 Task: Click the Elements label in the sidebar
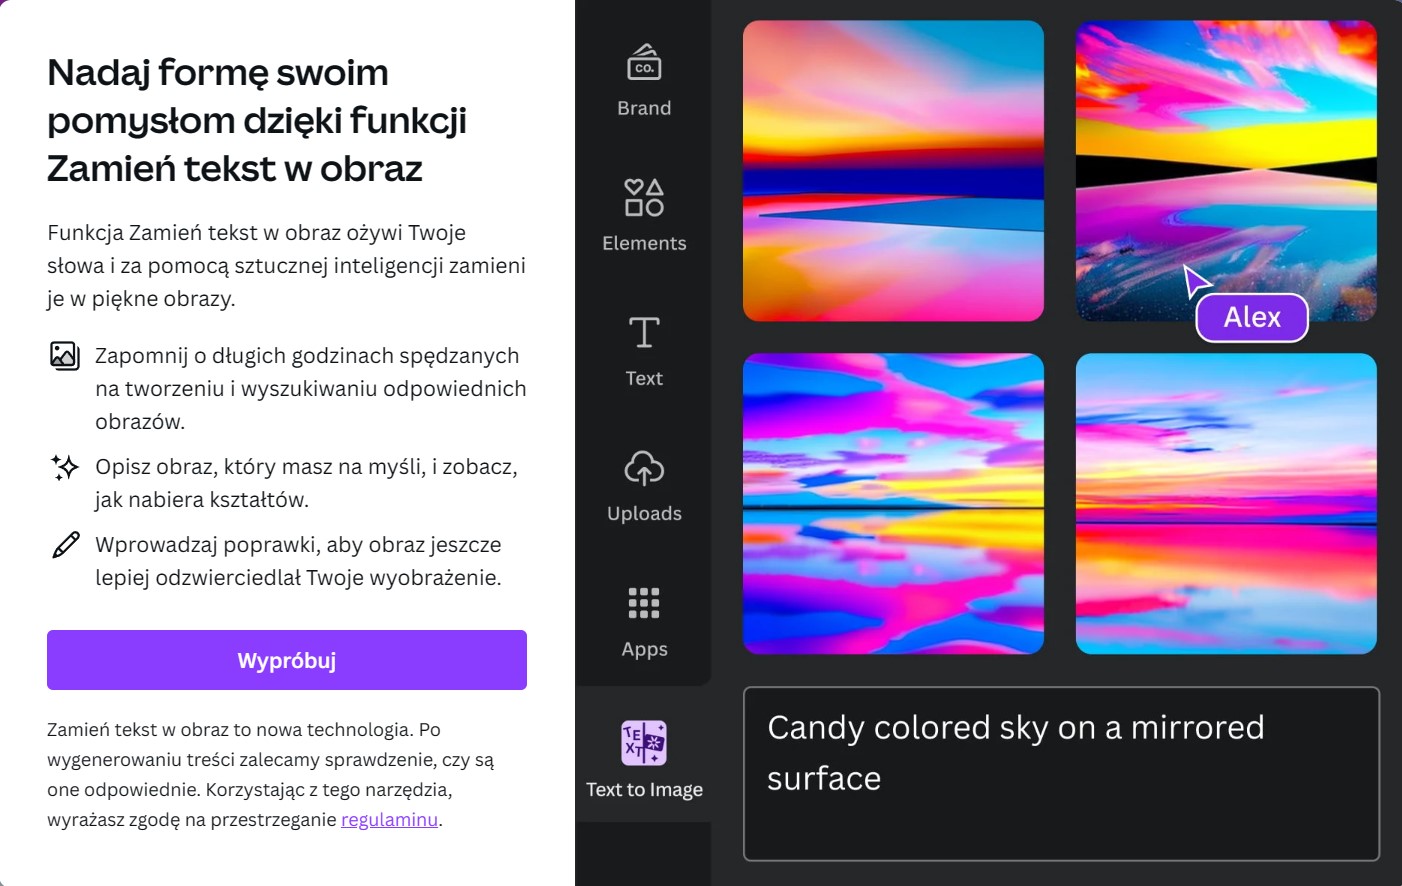(x=644, y=242)
